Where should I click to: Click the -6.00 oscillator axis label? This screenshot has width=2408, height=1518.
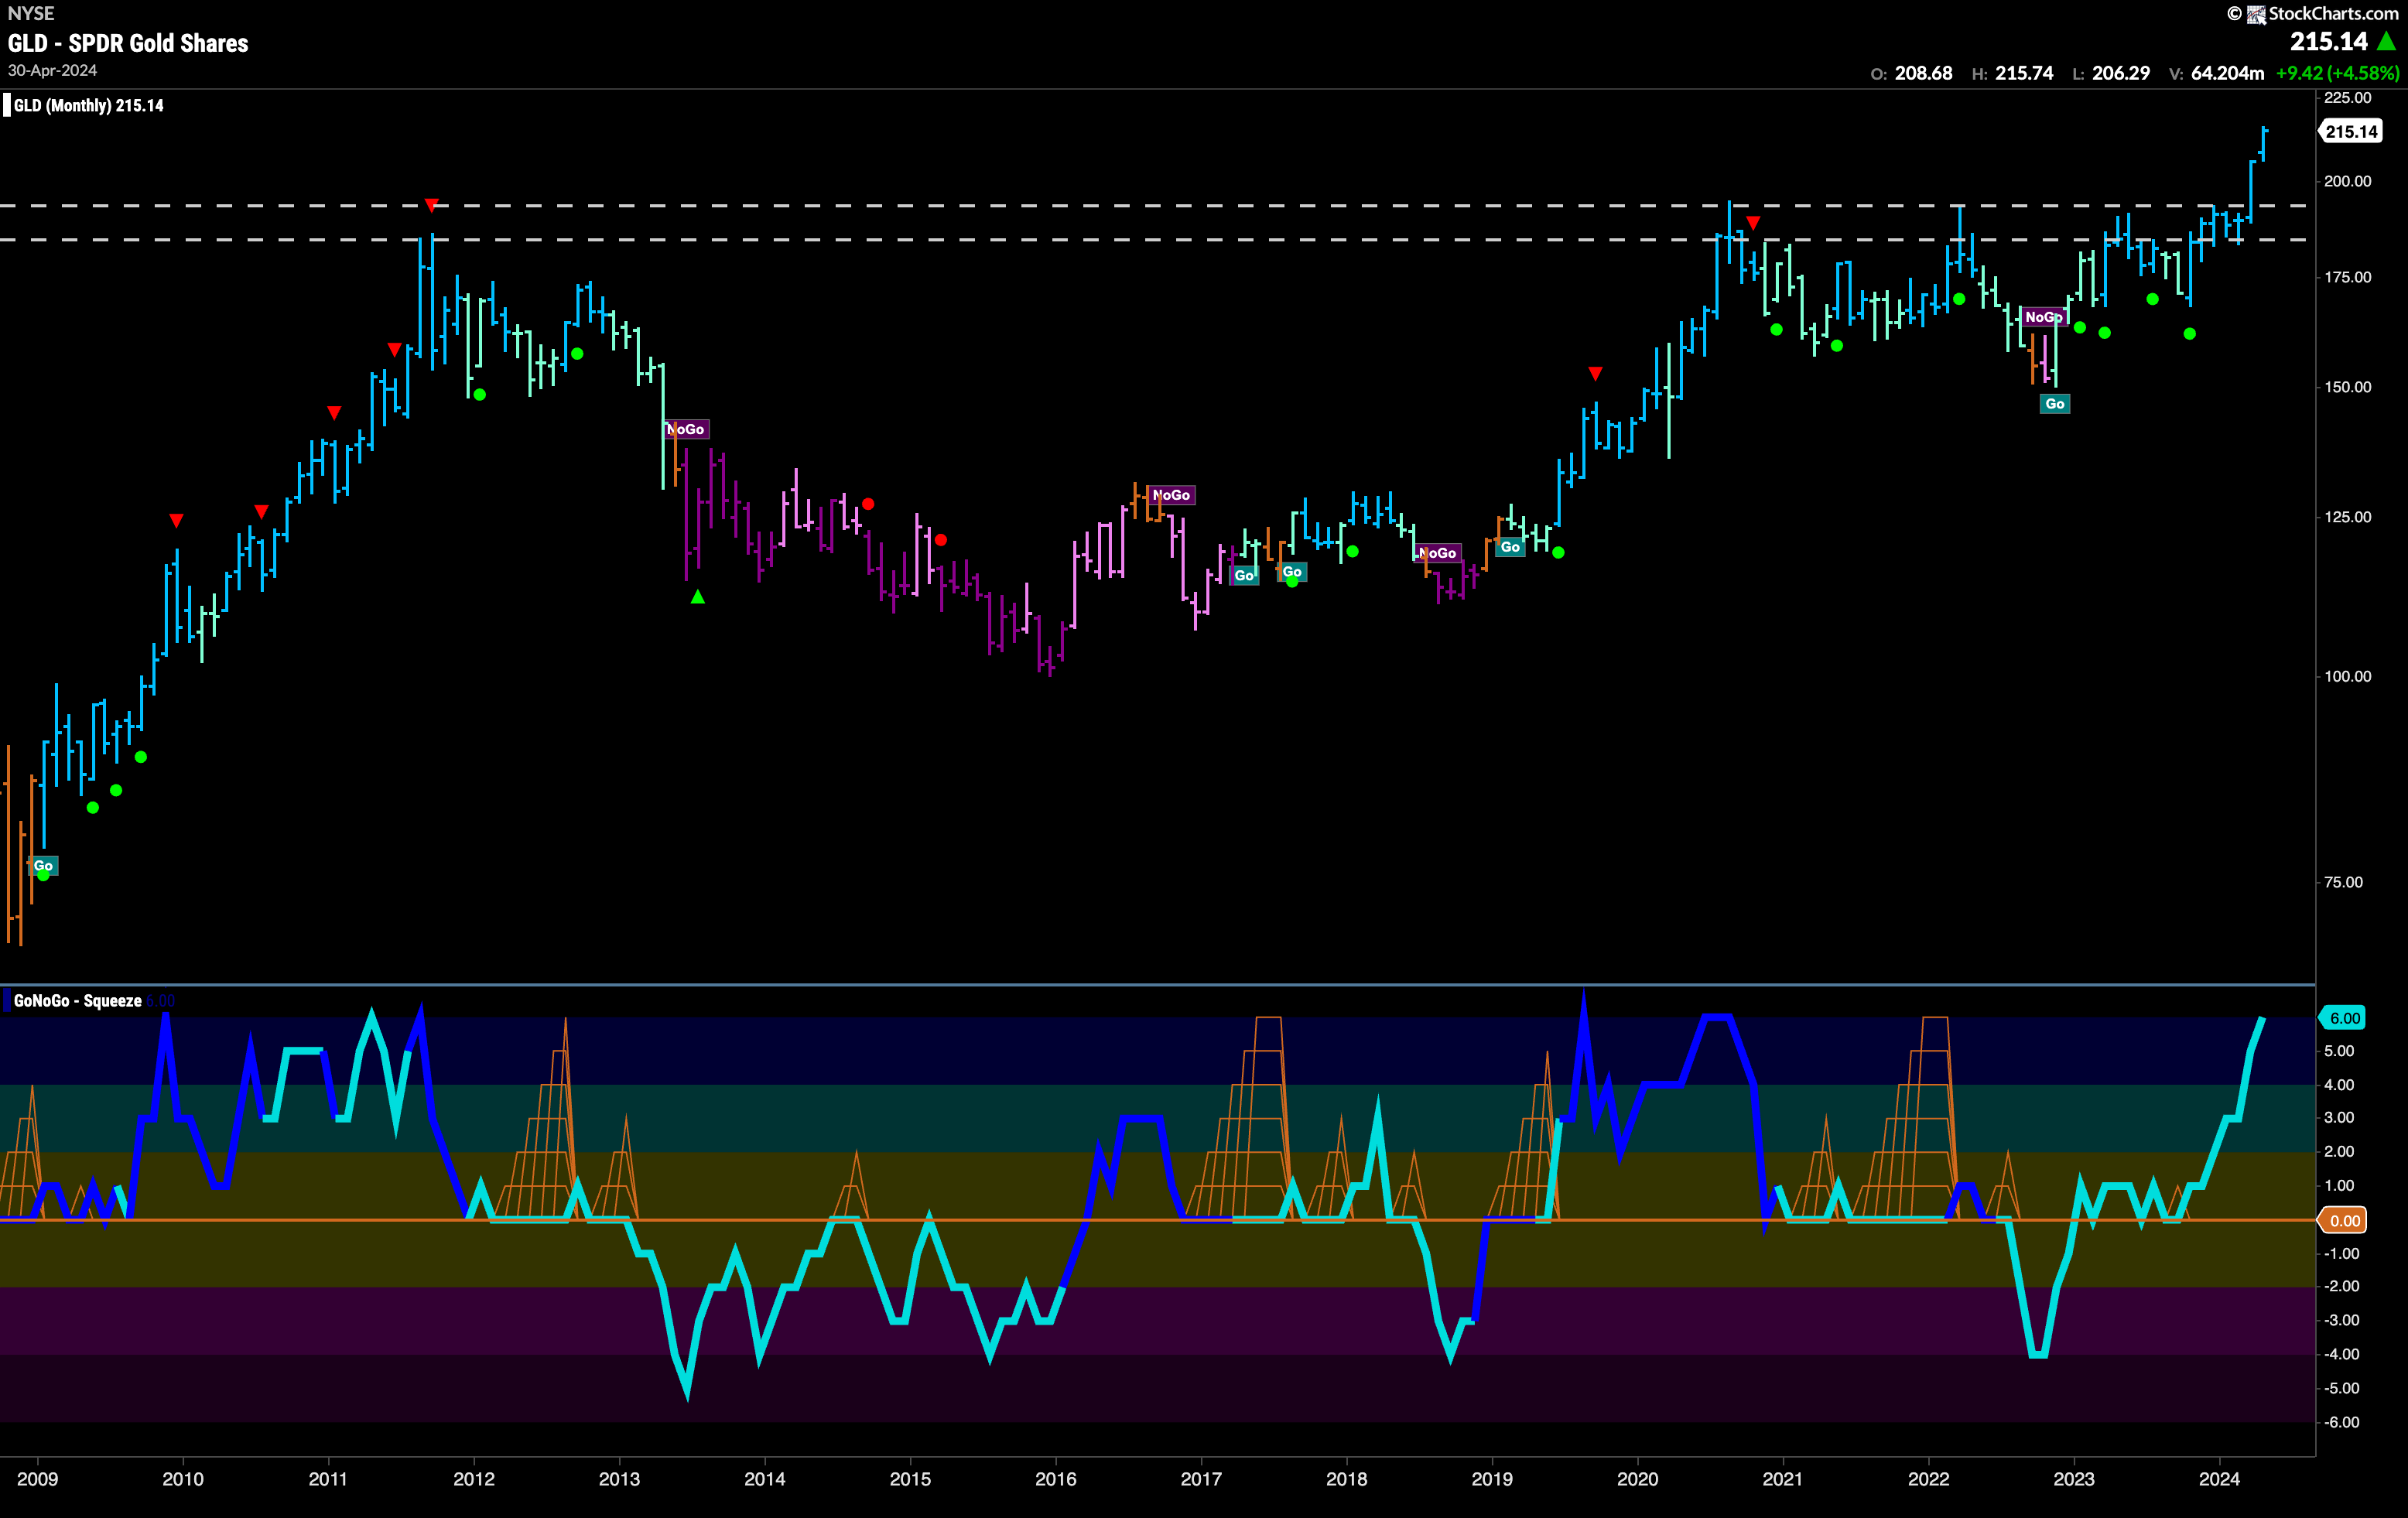tap(2341, 1422)
